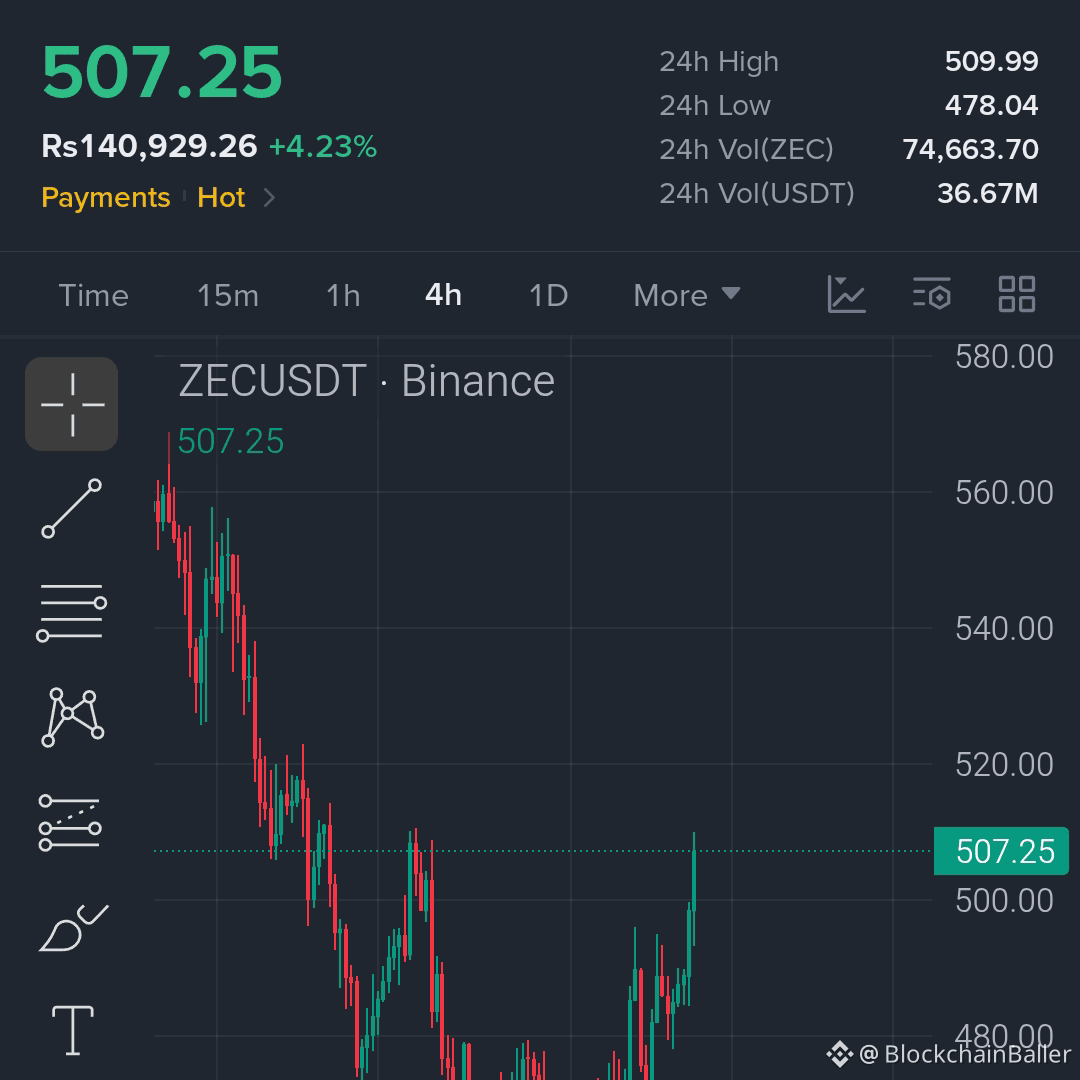Click the 507.25 price axis label

pos(1001,851)
